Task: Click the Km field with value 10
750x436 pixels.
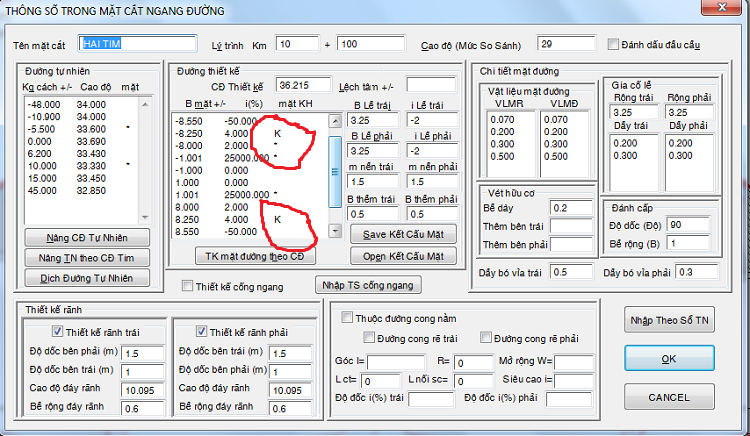Action: (297, 44)
